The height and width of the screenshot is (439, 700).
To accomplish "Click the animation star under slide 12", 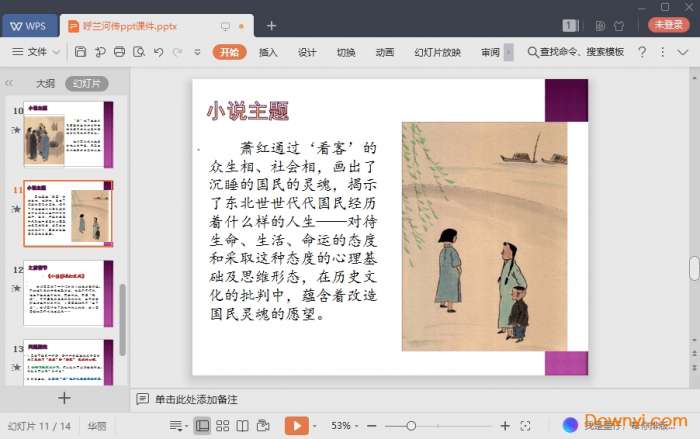I will pyautogui.click(x=16, y=288).
